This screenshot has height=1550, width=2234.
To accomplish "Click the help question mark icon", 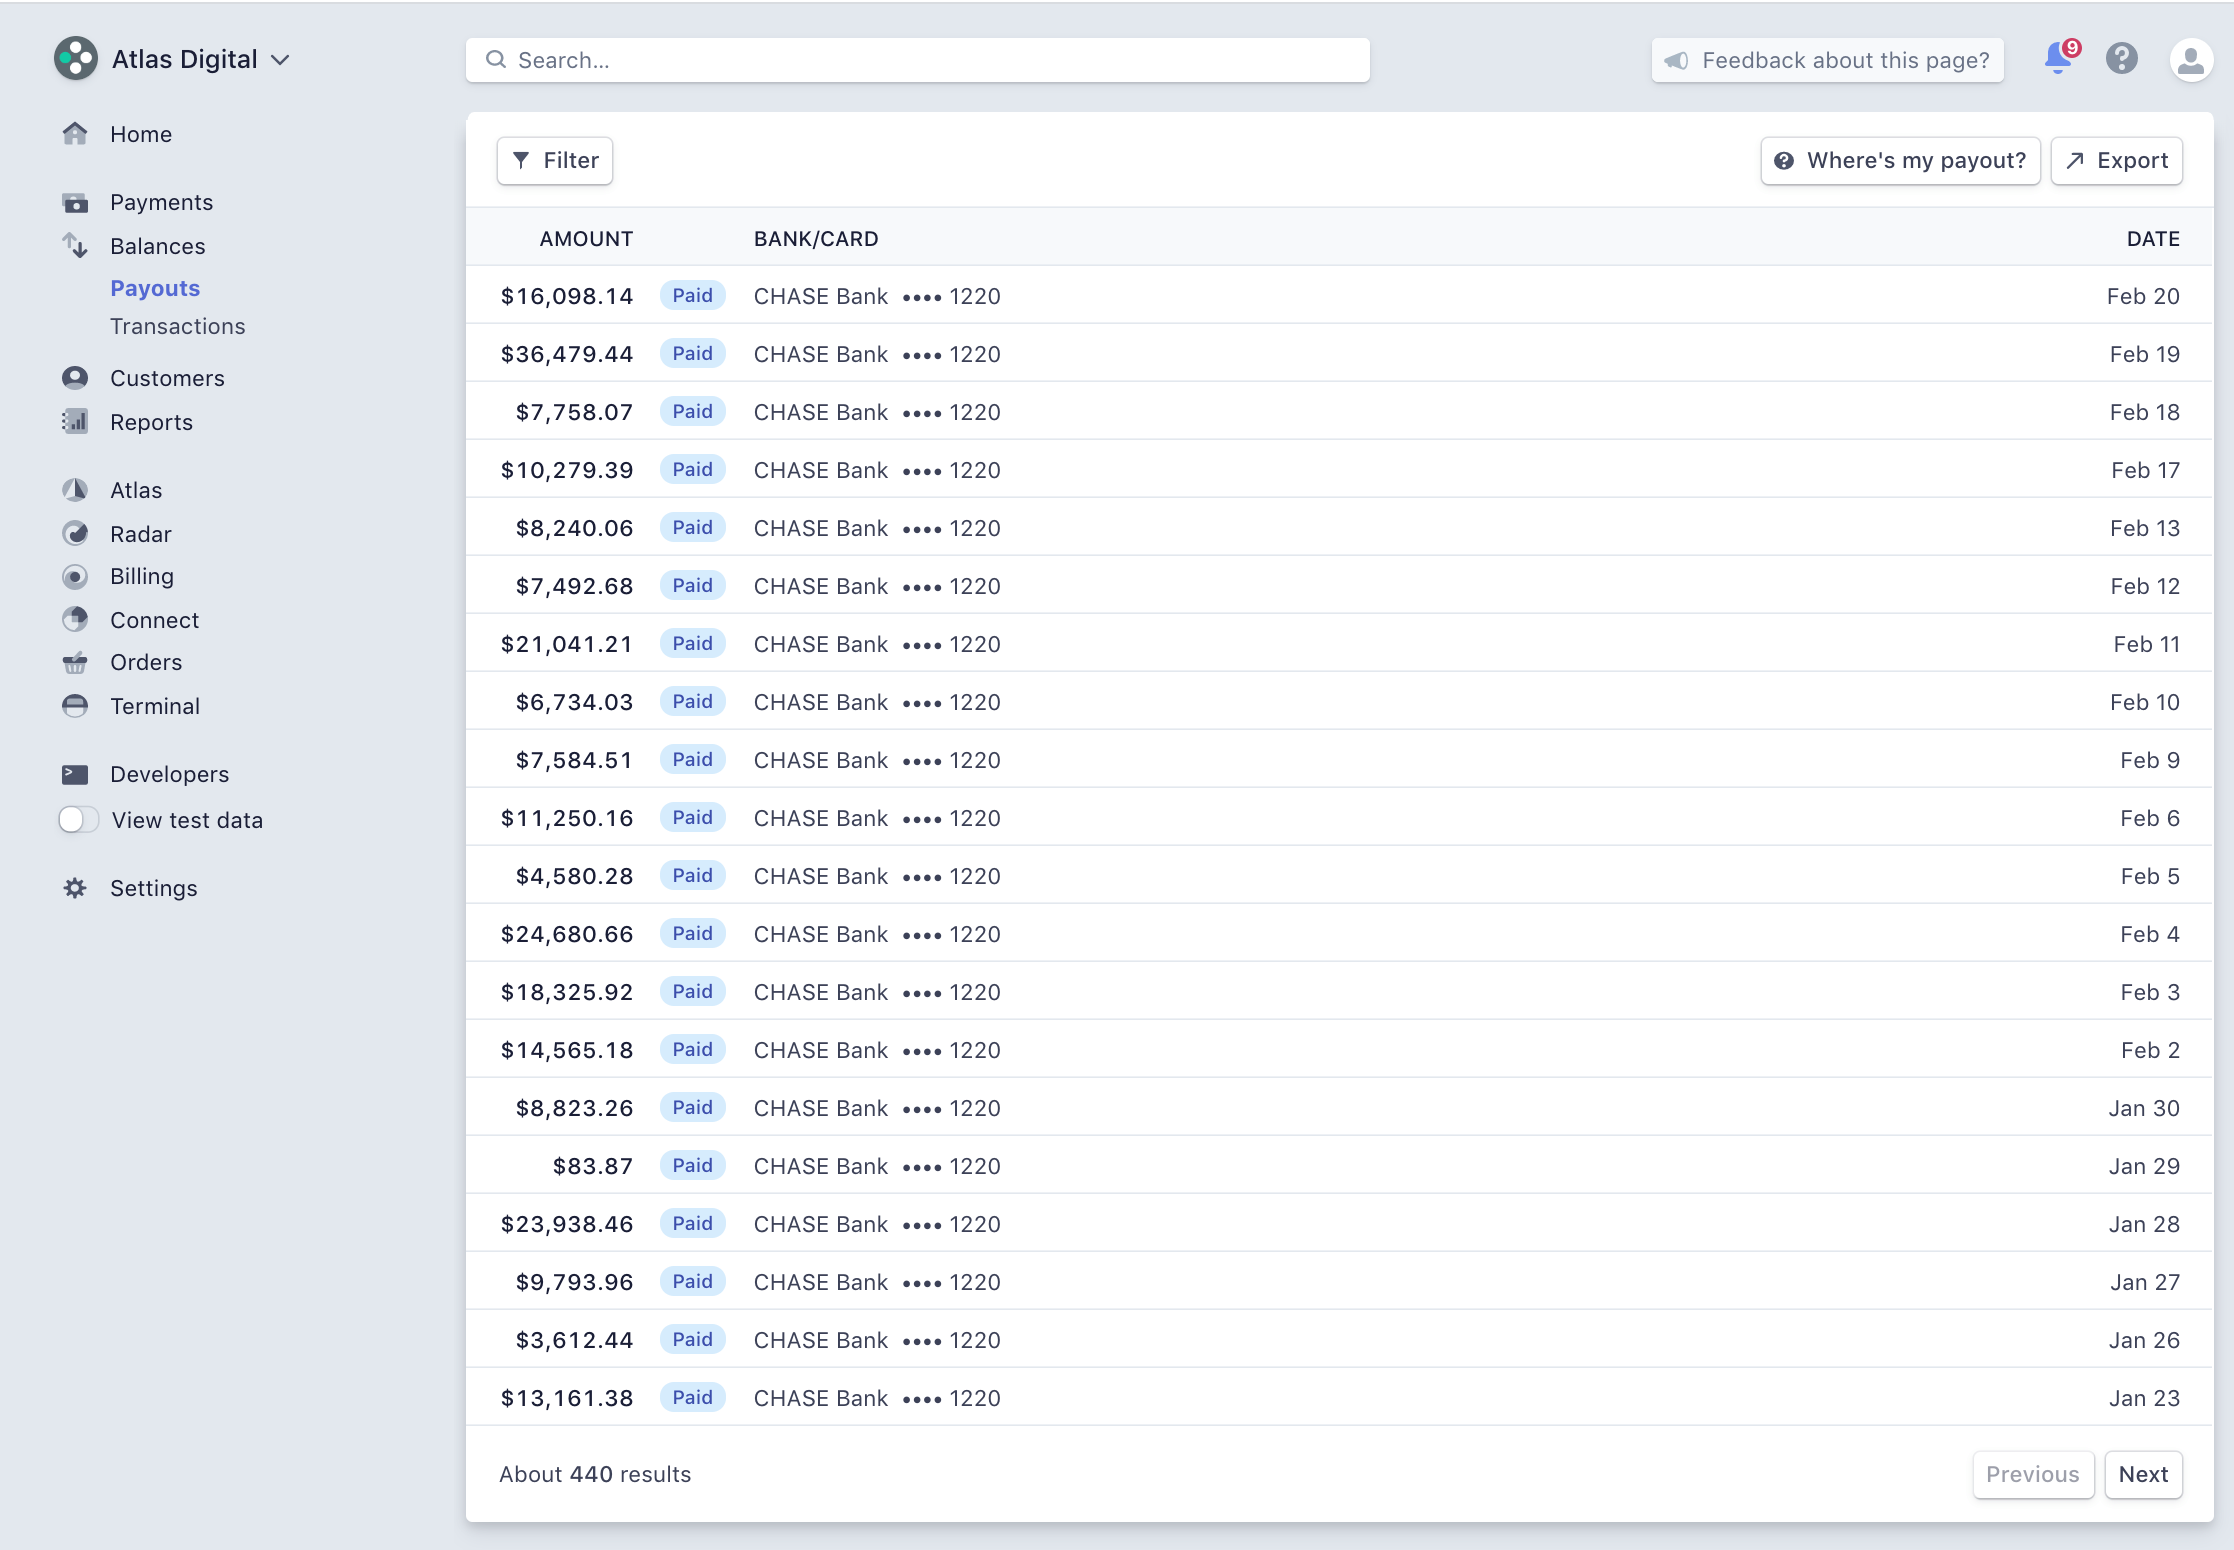I will 2122,59.
